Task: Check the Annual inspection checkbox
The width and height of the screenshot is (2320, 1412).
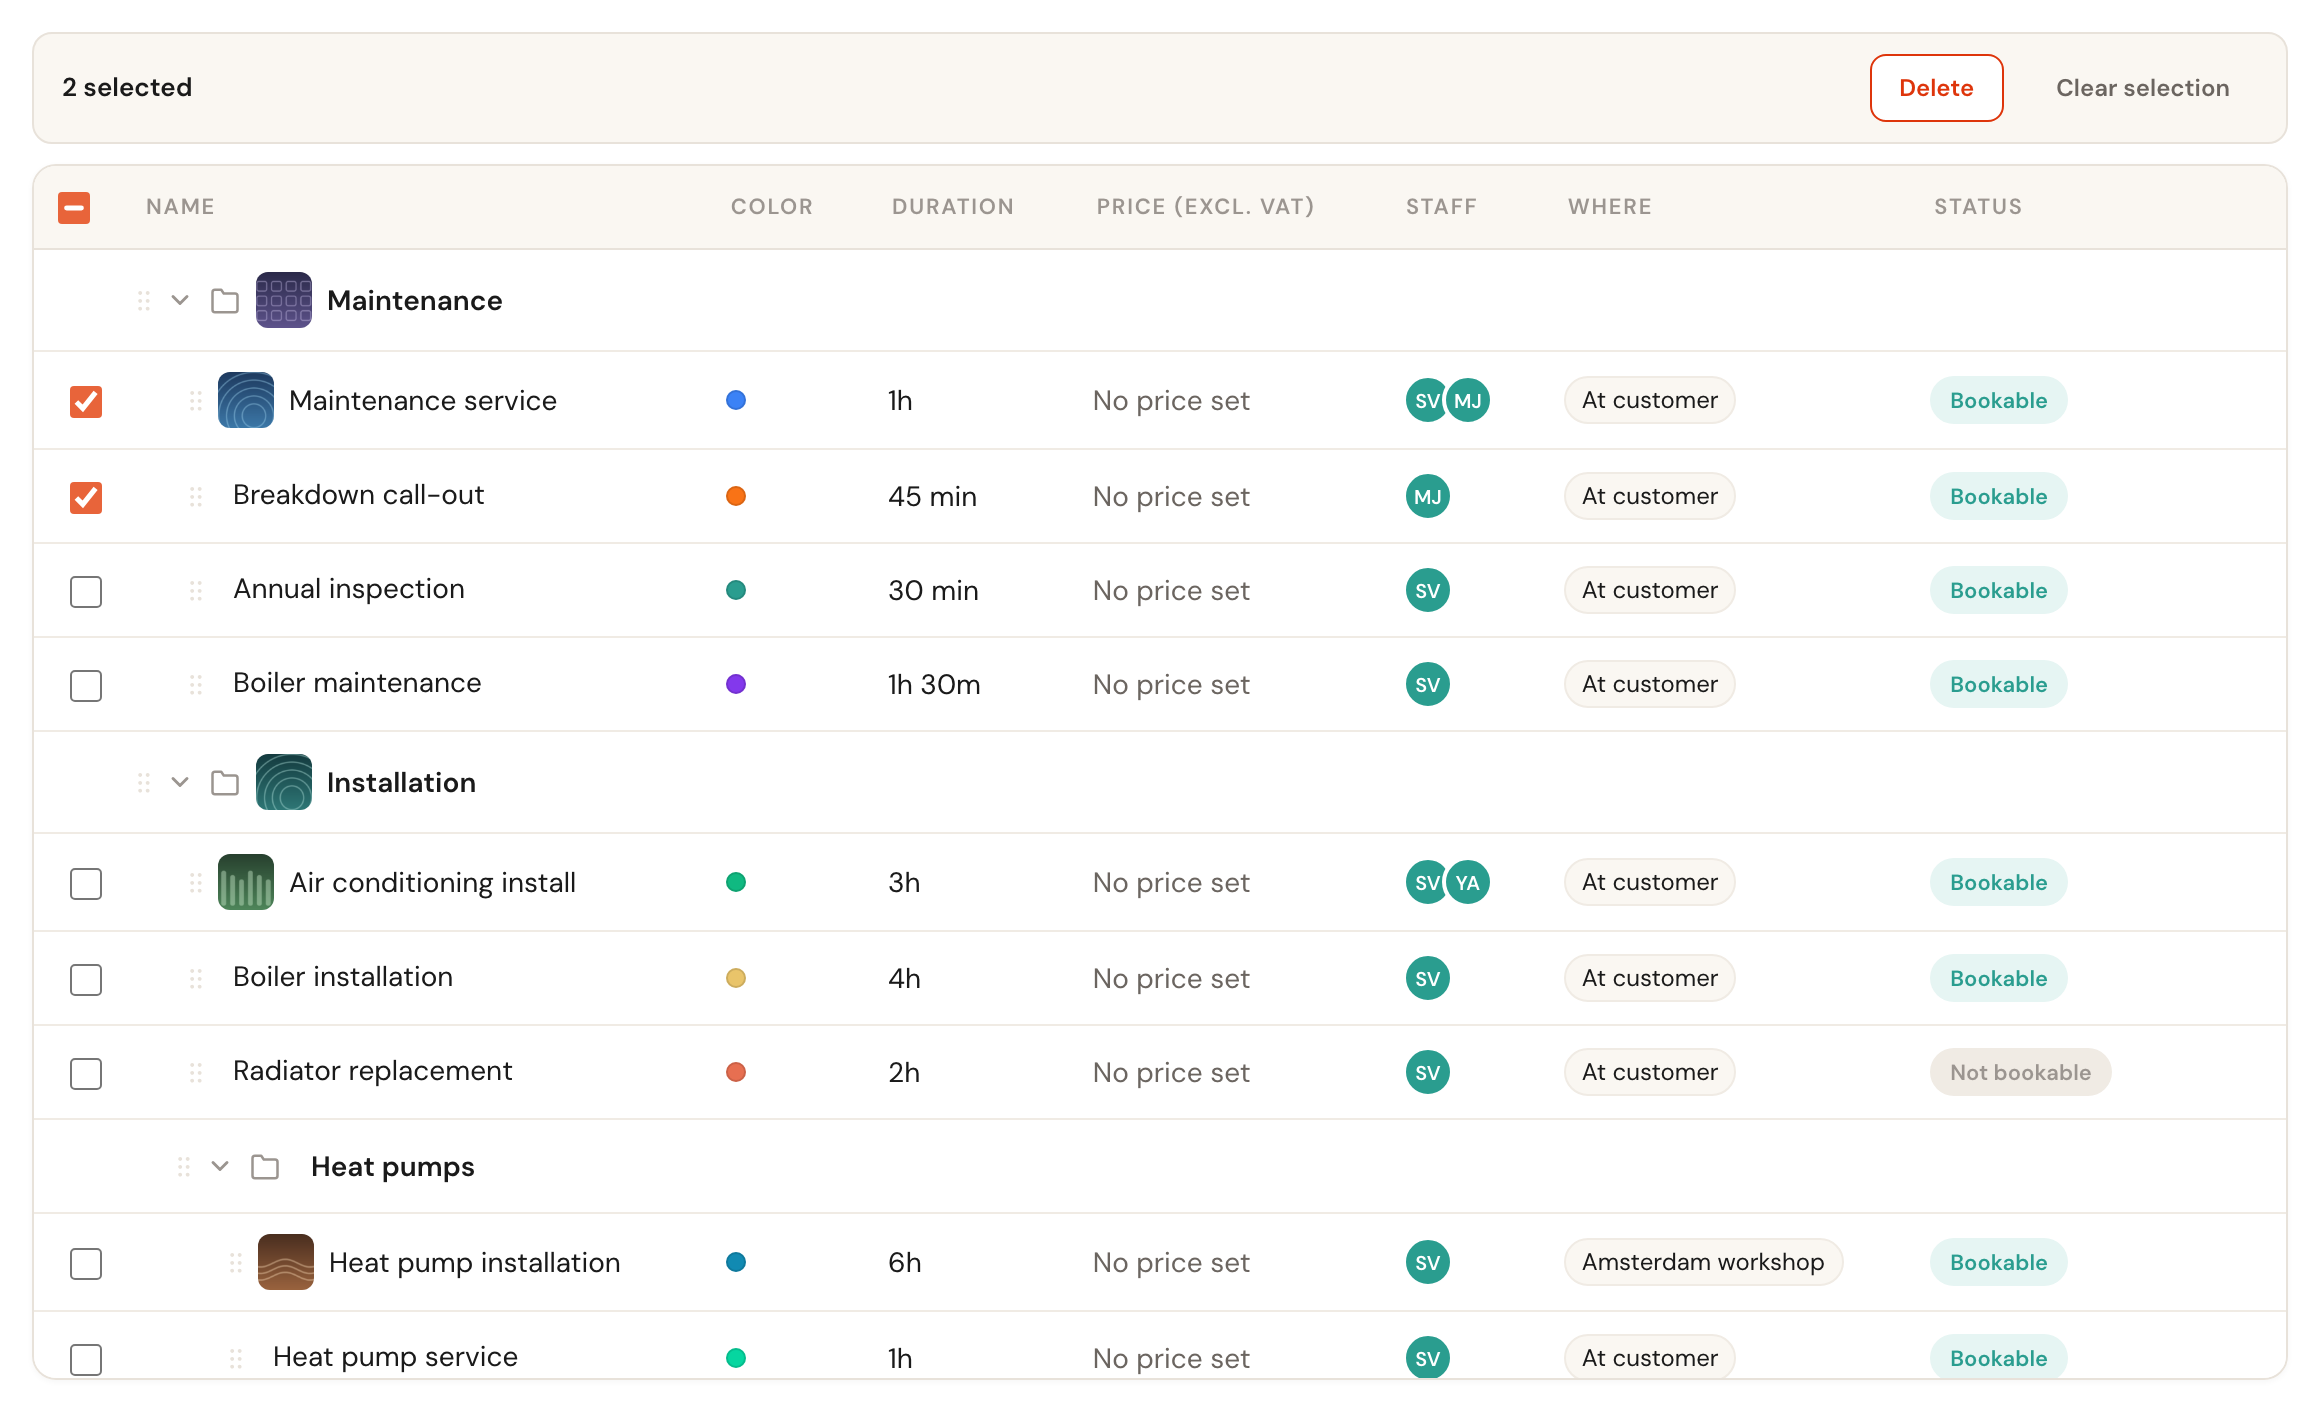Action: 86,591
